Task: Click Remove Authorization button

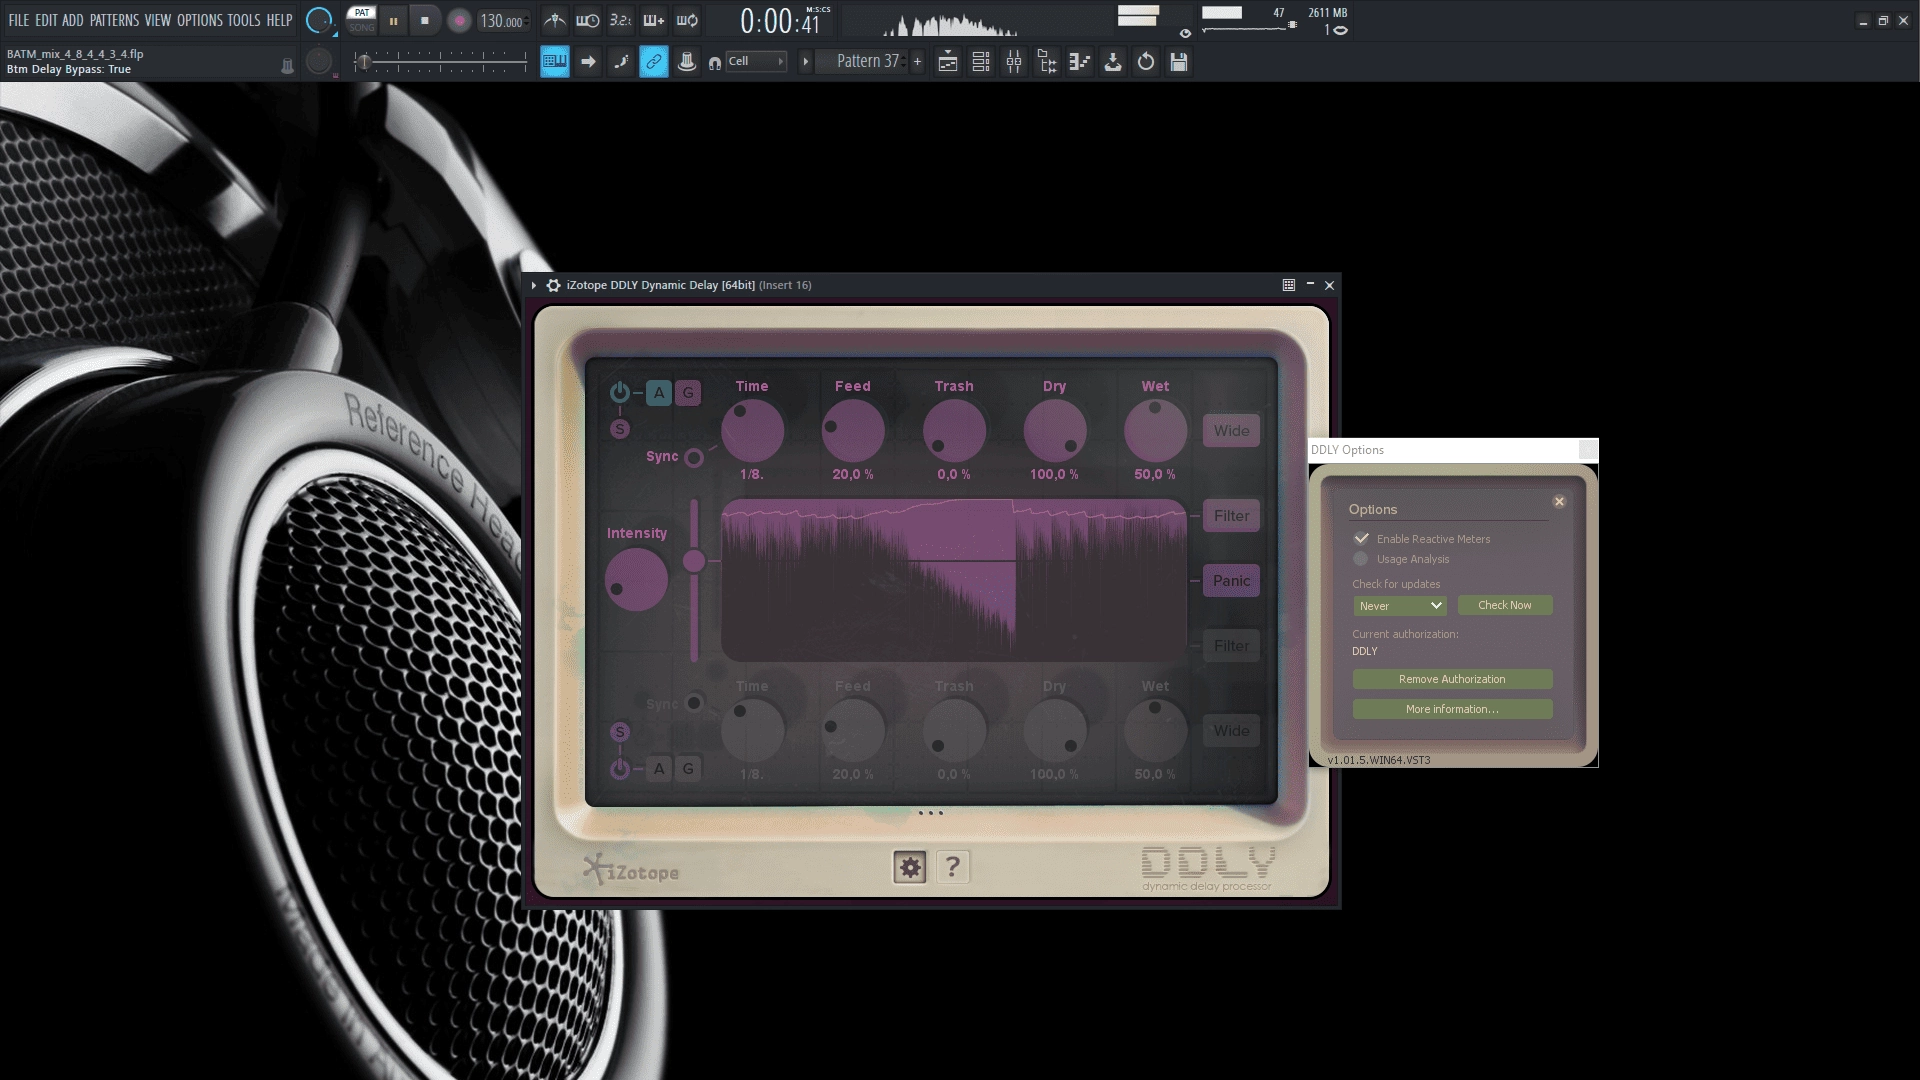Action: click(x=1452, y=679)
